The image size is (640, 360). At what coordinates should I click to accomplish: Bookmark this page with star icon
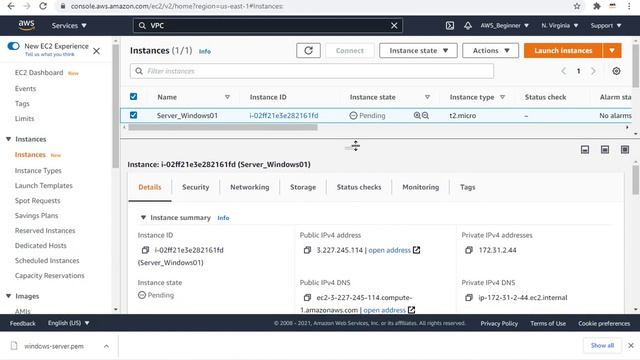(577, 6)
